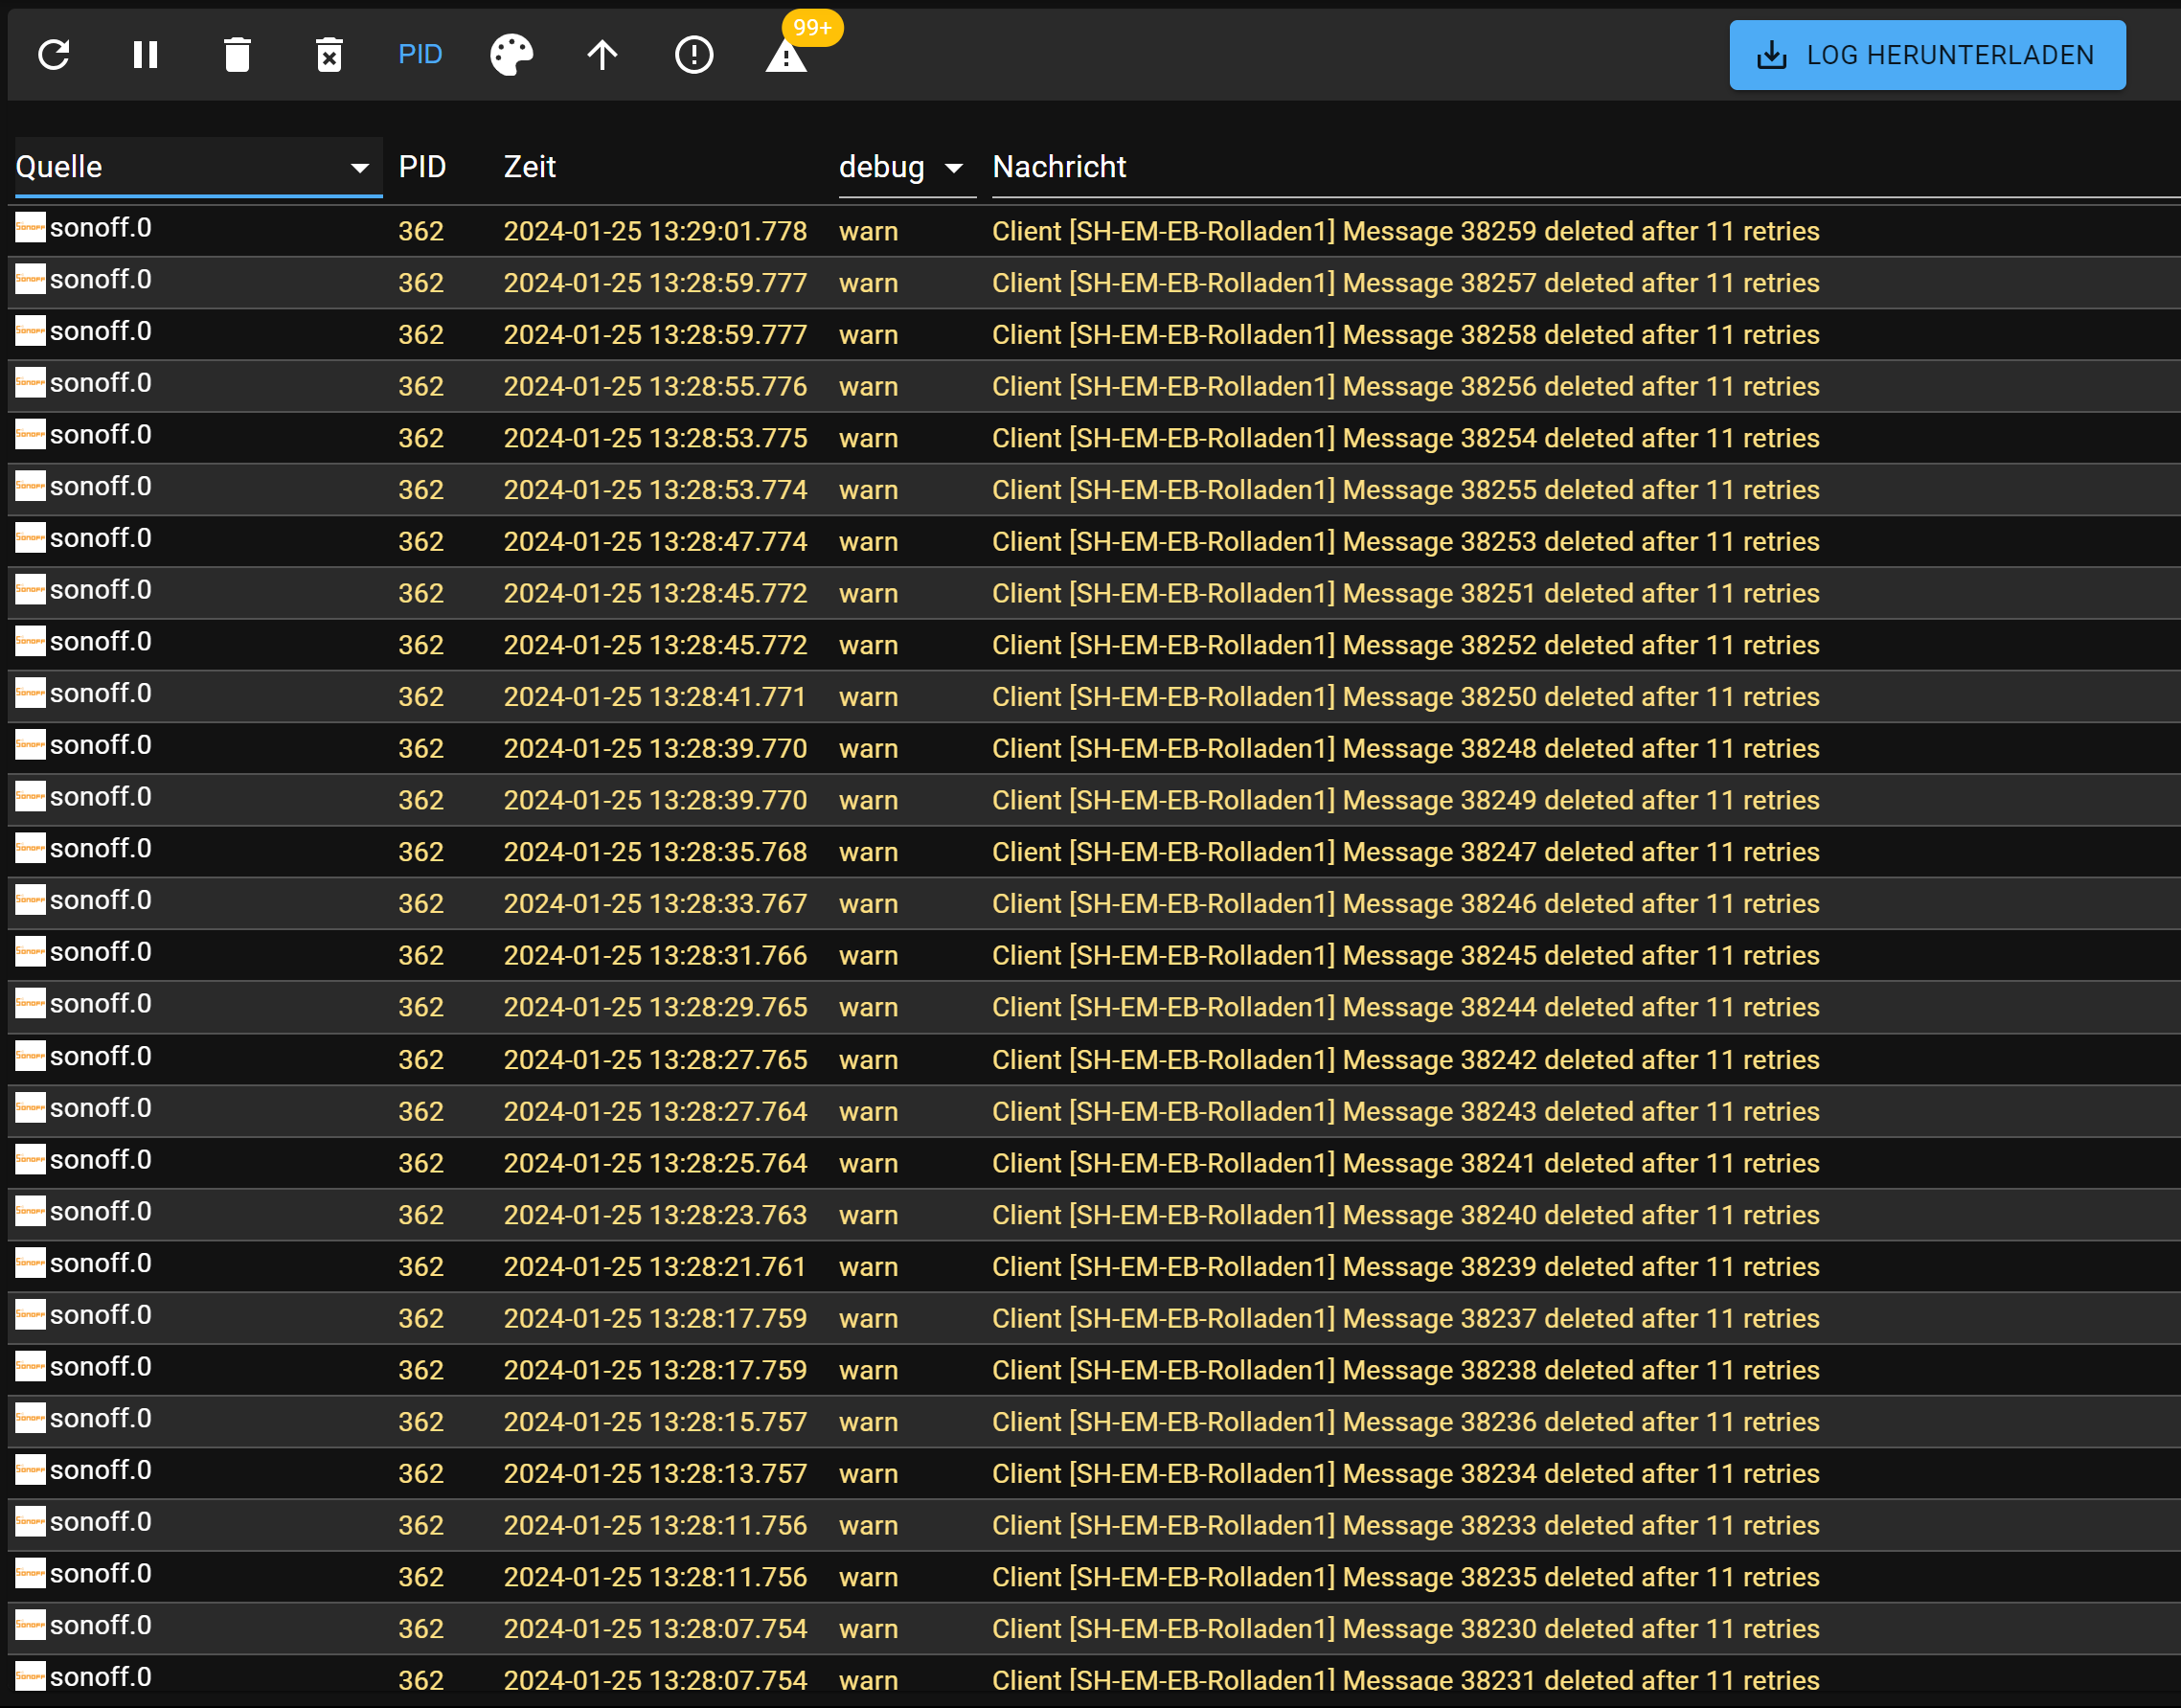
Task: Refresh the log with the reload icon
Action: (54, 55)
